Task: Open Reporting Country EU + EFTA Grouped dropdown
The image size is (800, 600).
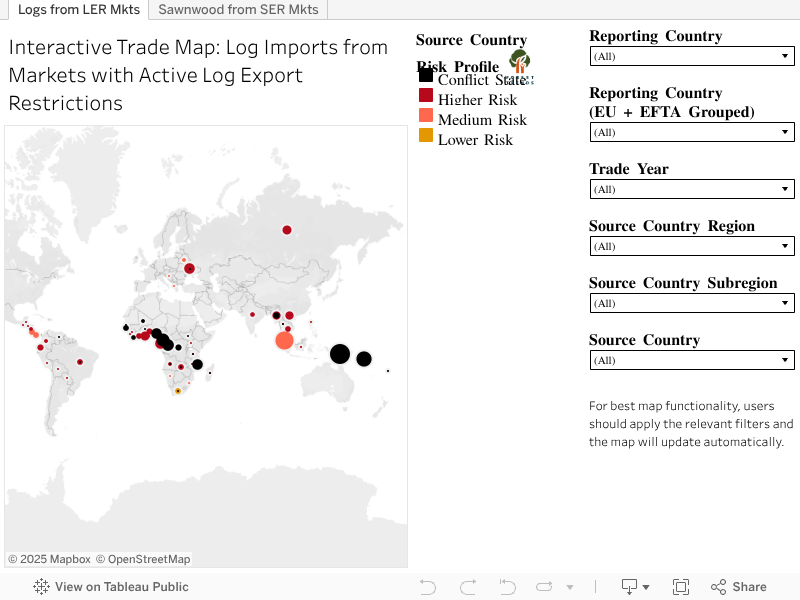Action: (692, 133)
